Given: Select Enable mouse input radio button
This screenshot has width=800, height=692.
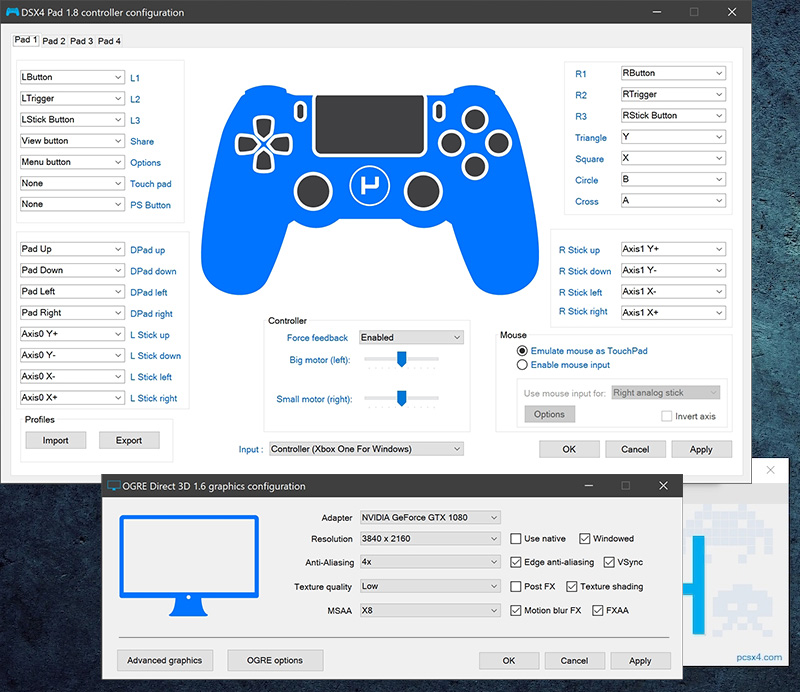Looking at the screenshot, I should 522,366.
